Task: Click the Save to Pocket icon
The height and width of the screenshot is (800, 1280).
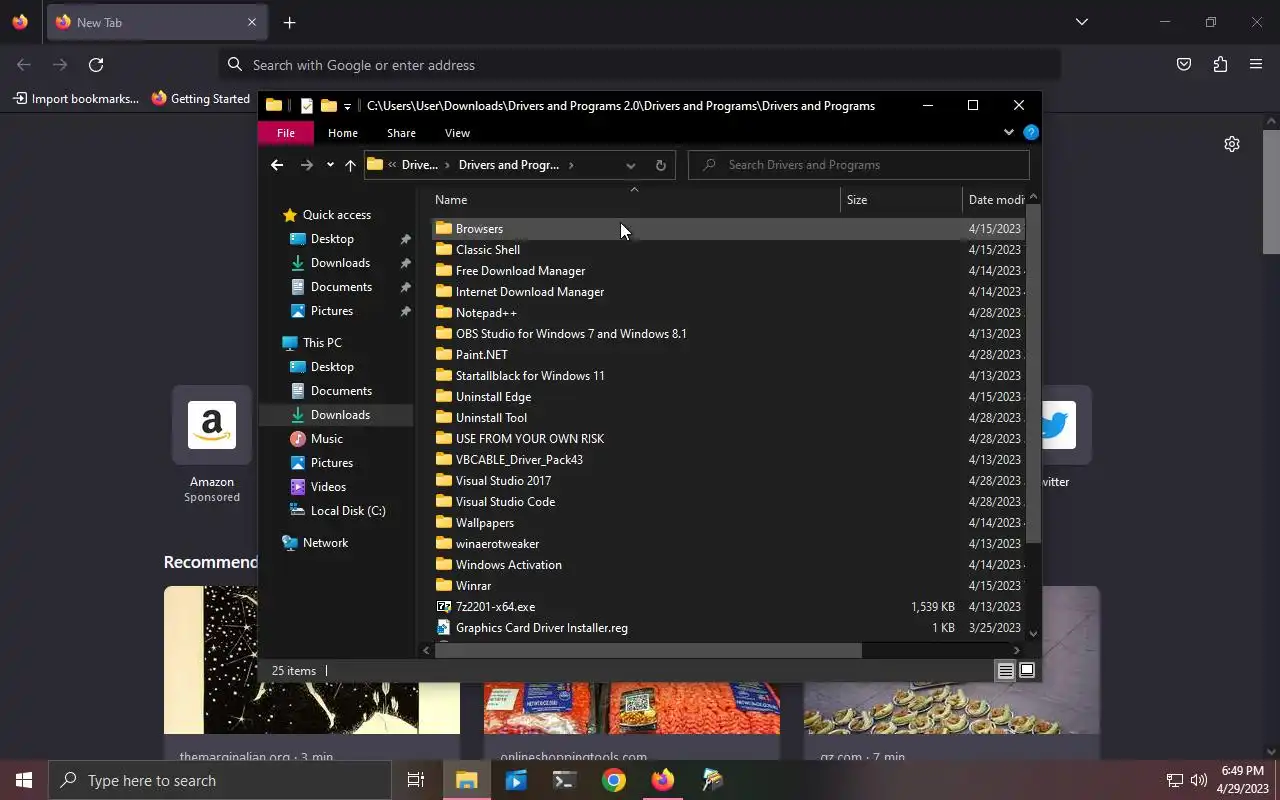Action: (1184, 64)
